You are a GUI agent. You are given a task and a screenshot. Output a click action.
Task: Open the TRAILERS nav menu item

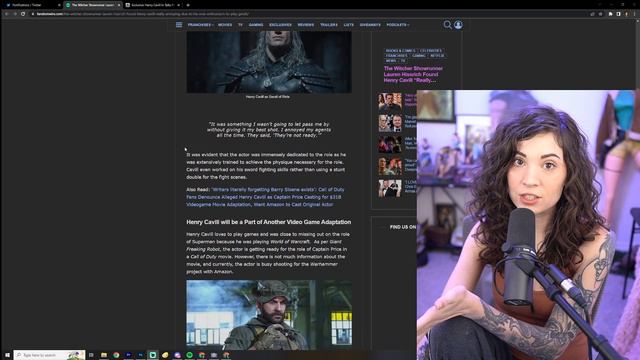click(329, 25)
